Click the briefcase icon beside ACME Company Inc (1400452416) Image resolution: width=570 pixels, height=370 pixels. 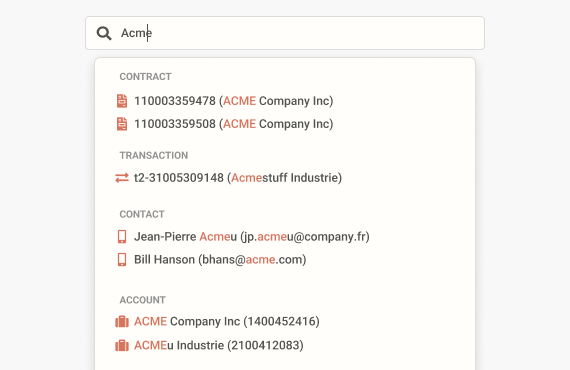point(122,322)
